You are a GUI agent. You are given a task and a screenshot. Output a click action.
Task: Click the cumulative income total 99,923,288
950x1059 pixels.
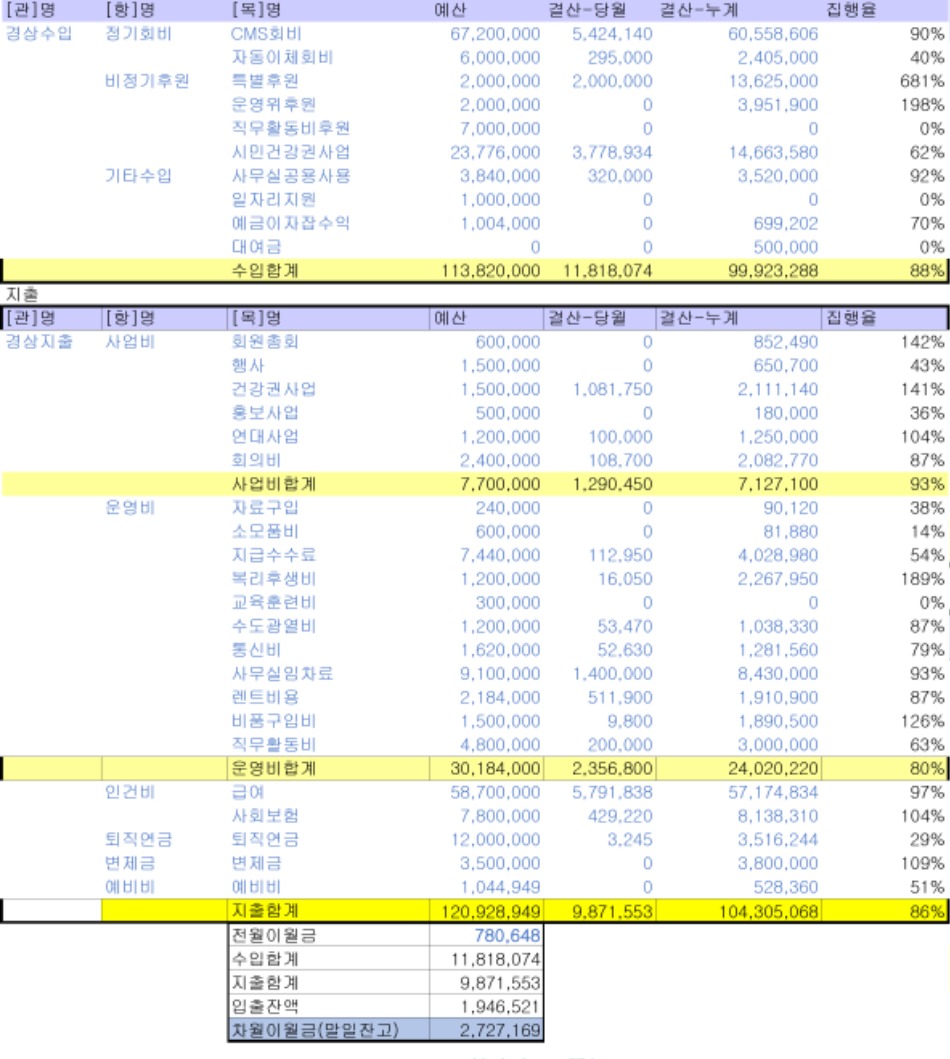[772, 271]
